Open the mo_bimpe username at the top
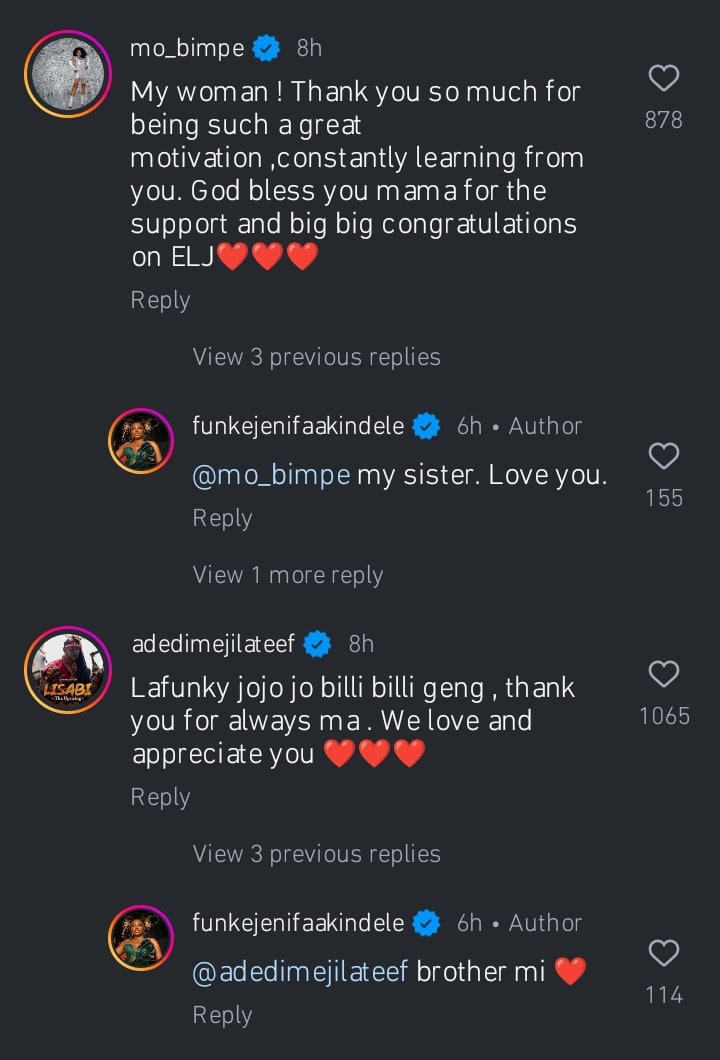 pos(187,47)
